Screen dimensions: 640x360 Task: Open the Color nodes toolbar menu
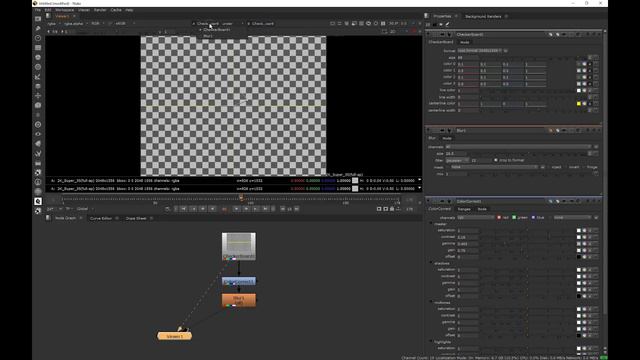(38, 57)
